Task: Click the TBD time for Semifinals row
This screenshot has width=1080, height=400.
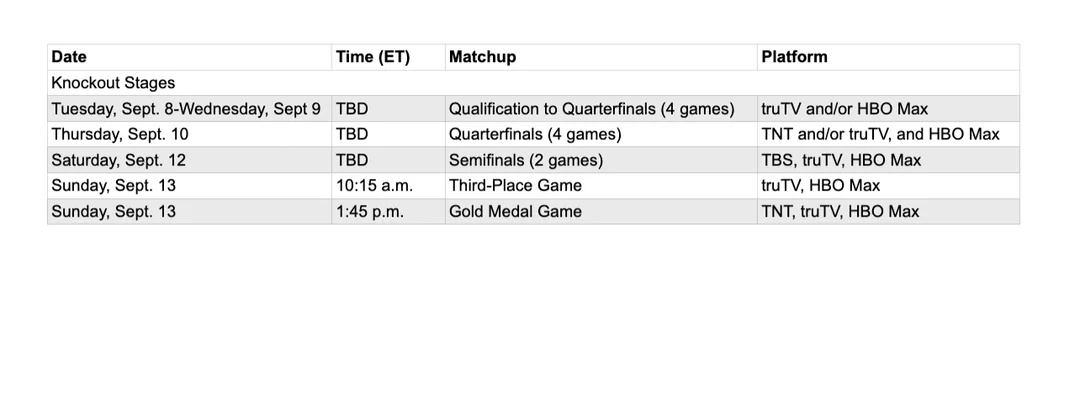Action: (388, 160)
